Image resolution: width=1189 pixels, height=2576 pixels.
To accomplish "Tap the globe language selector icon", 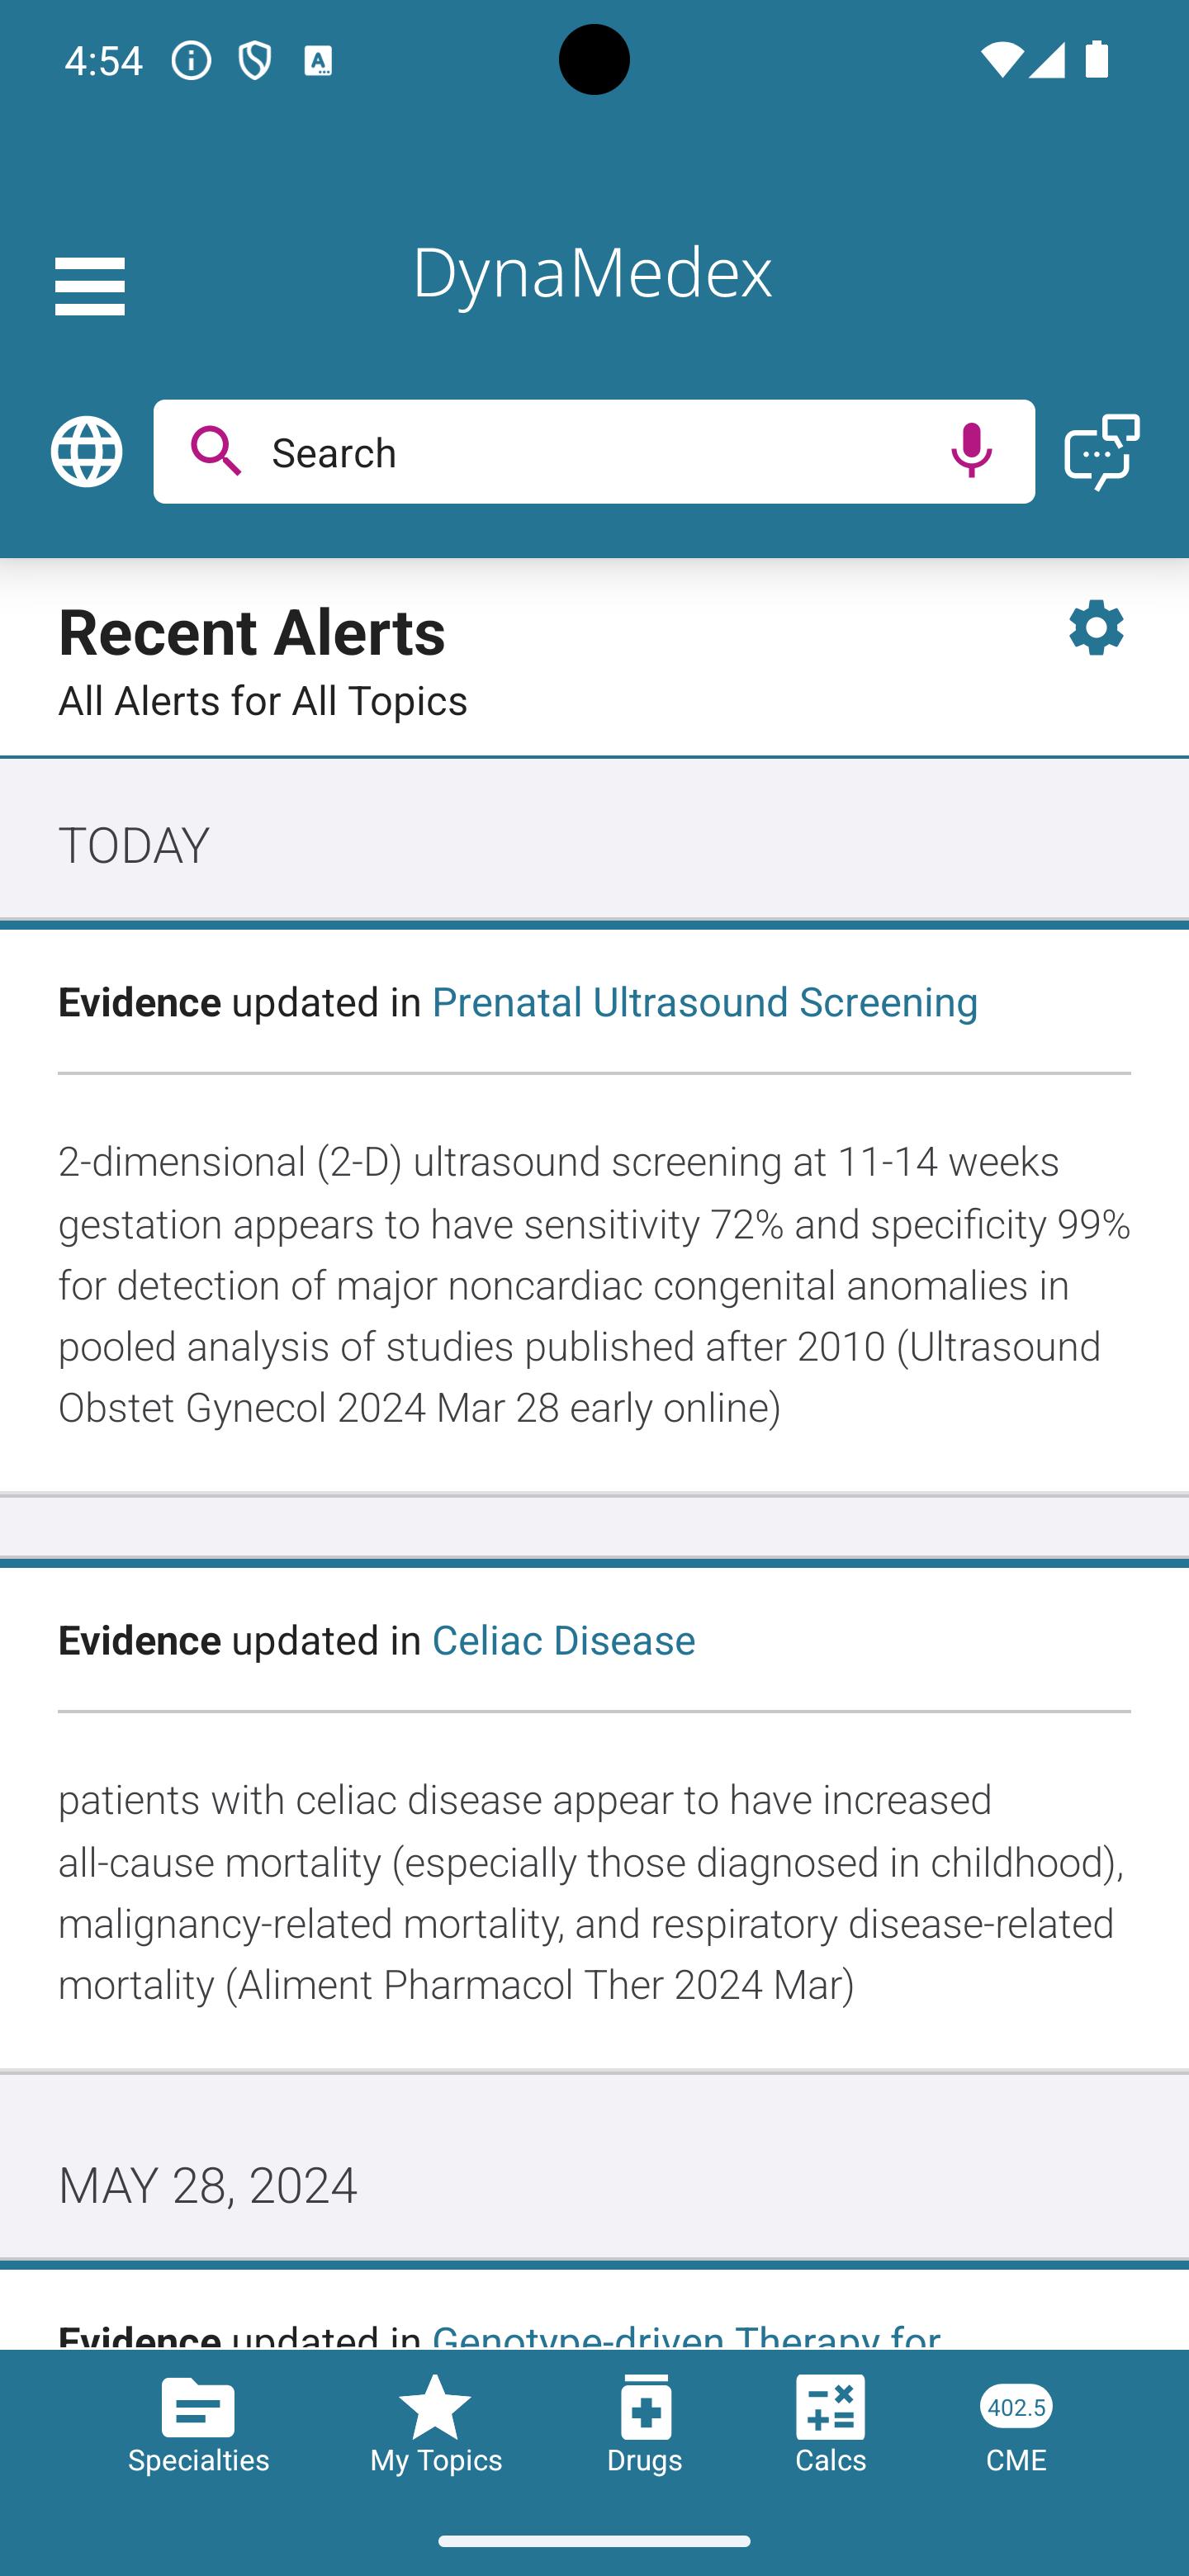I will [x=87, y=452].
